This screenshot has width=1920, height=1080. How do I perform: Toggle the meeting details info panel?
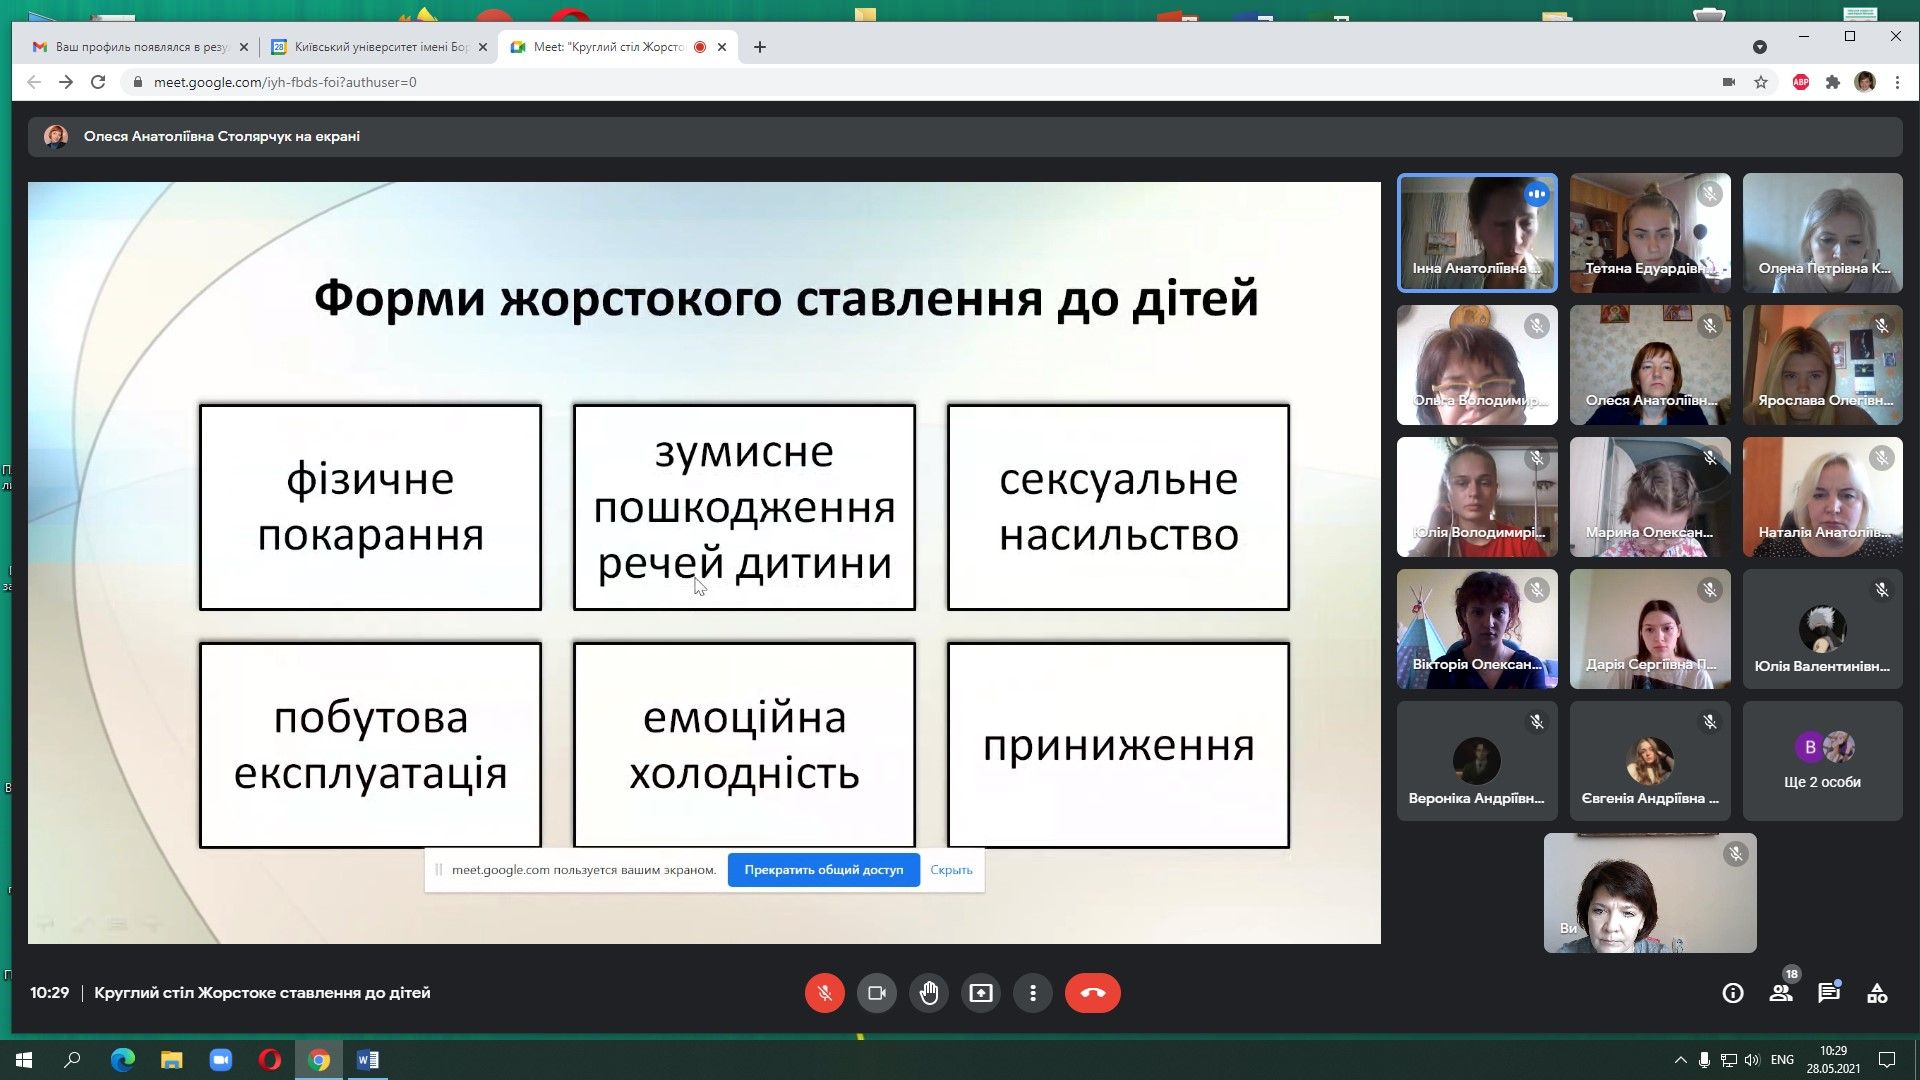(x=1732, y=993)
